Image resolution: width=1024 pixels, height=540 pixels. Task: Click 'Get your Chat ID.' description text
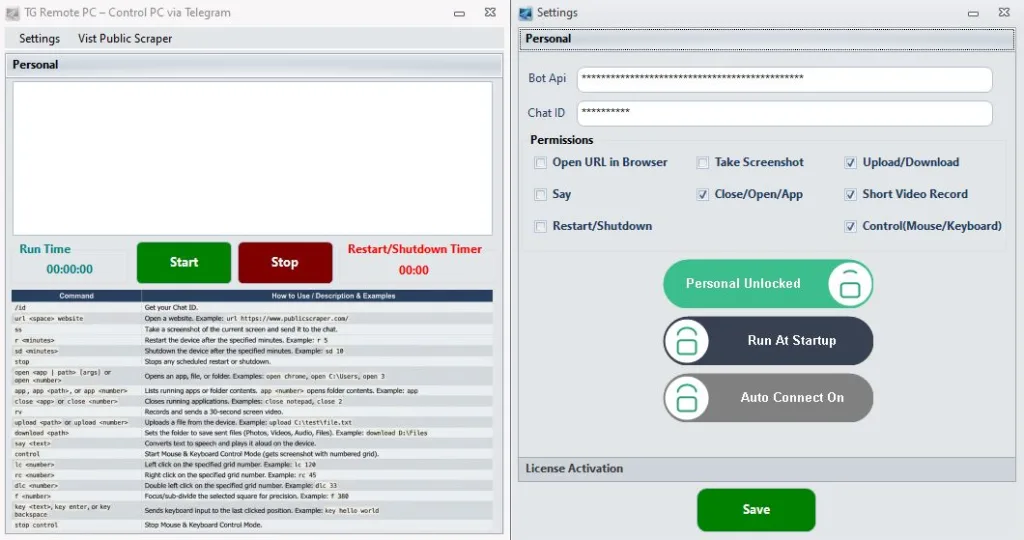click(171, 308)
